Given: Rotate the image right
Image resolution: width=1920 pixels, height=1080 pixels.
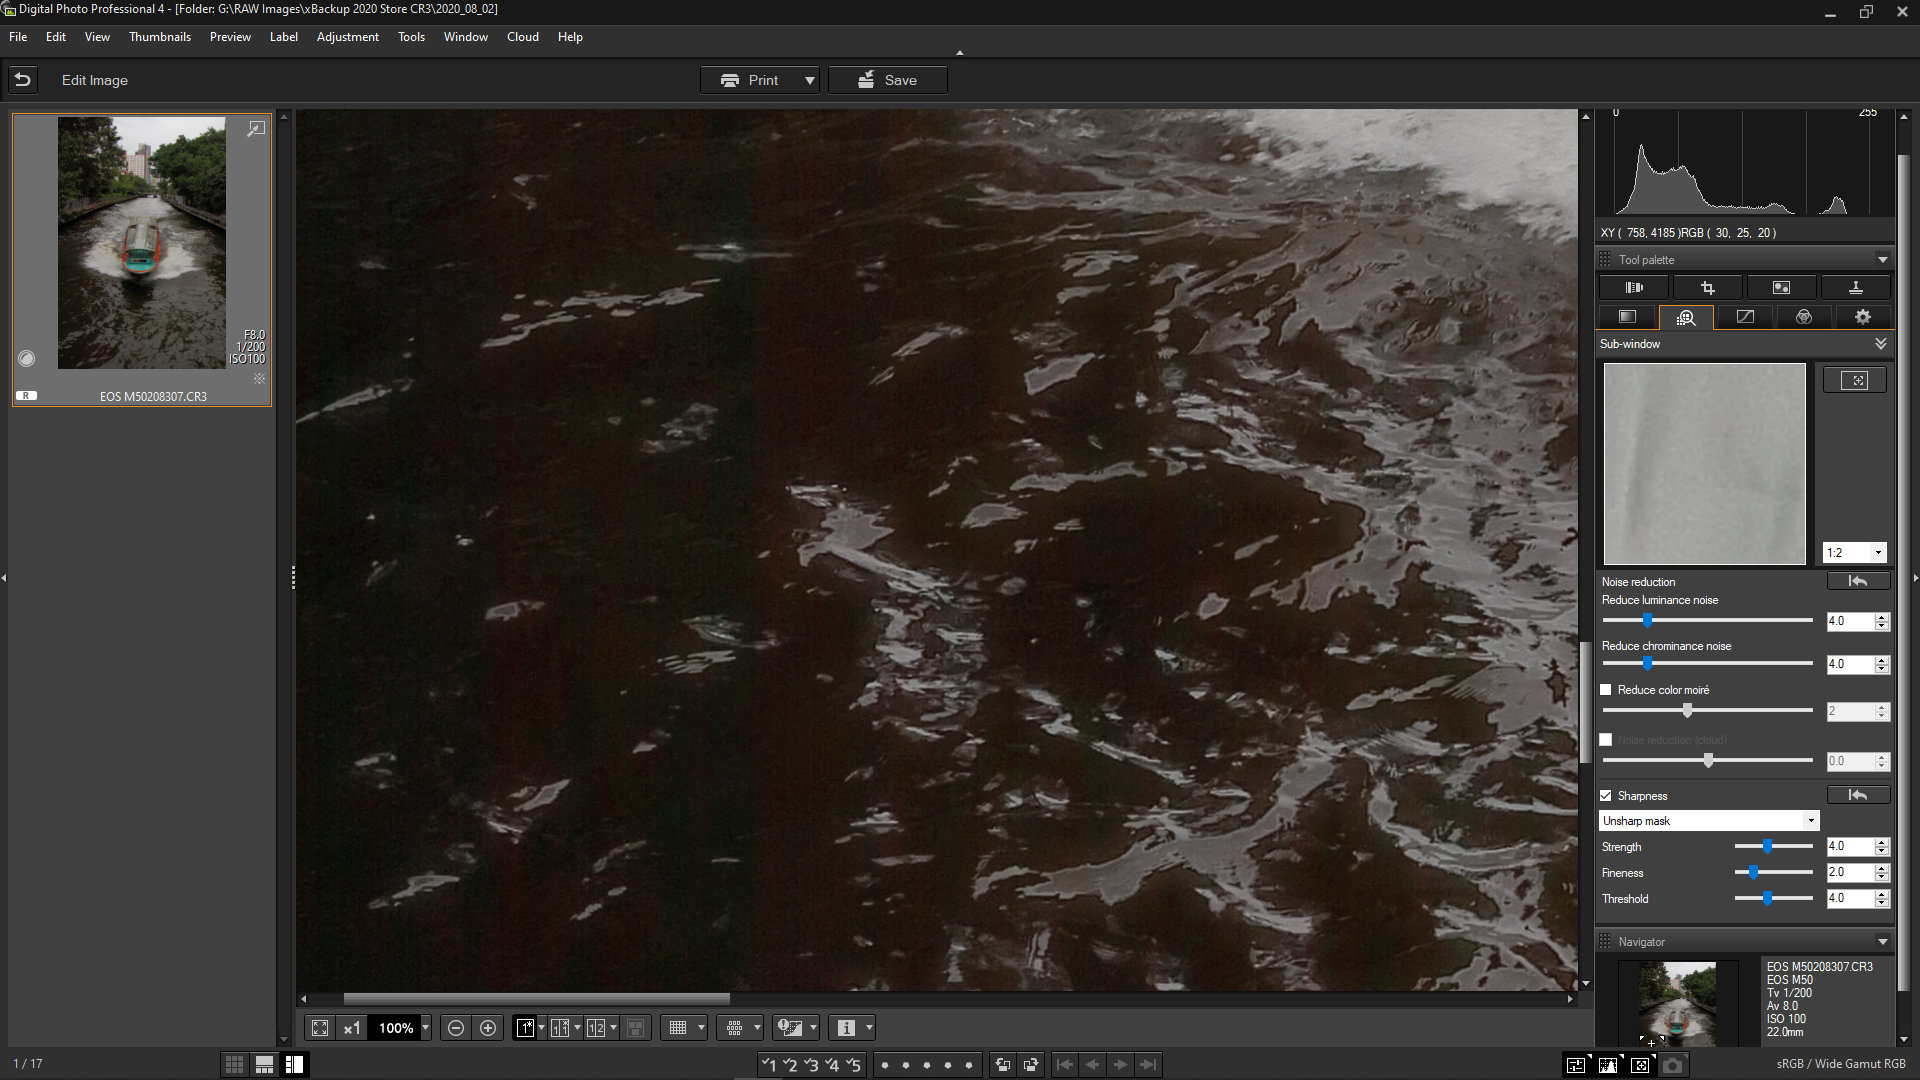Looking at the screenshot, I should point(1031,1065).
